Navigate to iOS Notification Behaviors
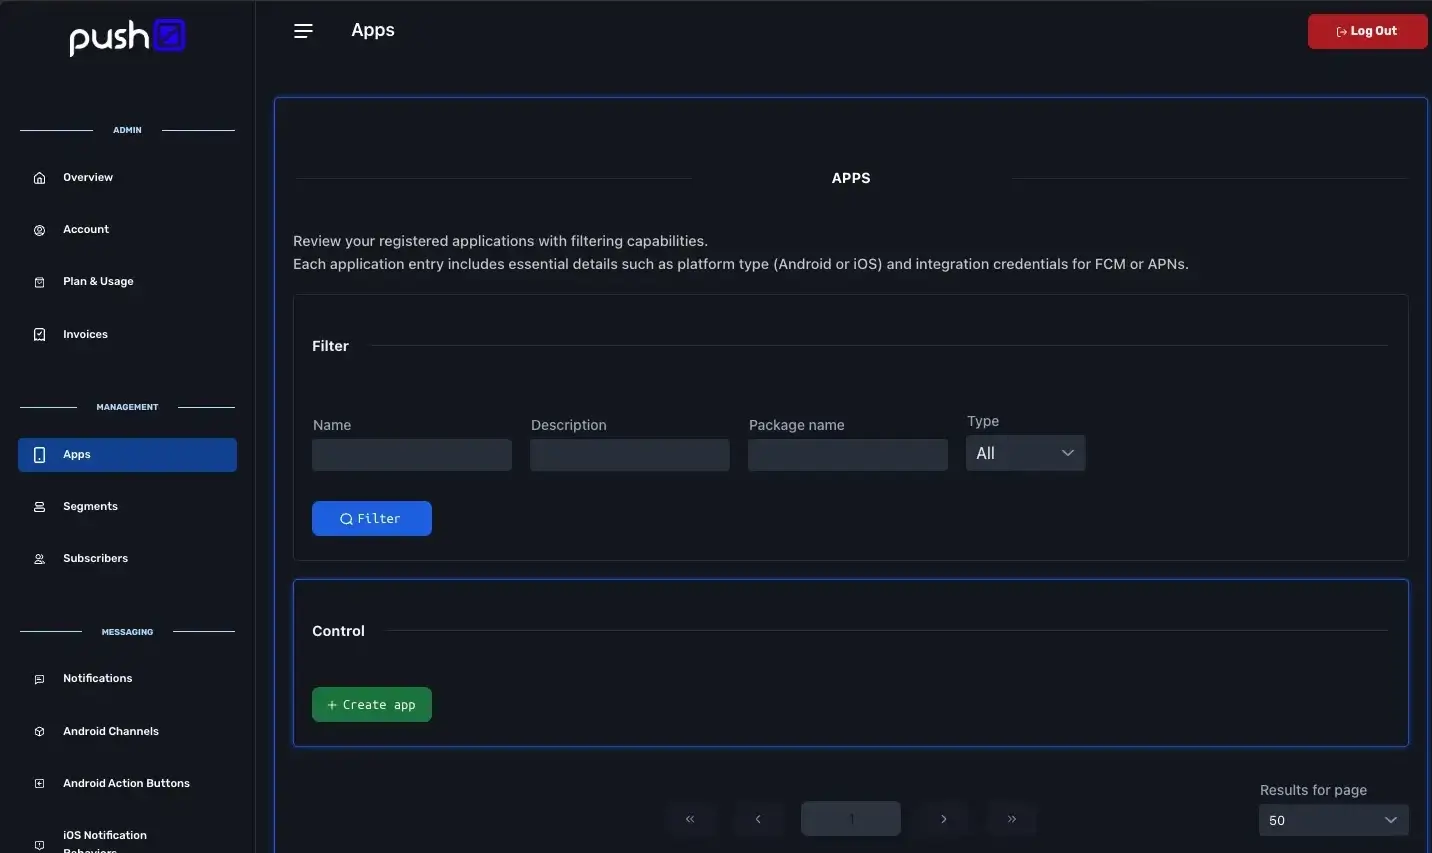Viewport: 1432px width, 853px height. click(x=105, y=838)
